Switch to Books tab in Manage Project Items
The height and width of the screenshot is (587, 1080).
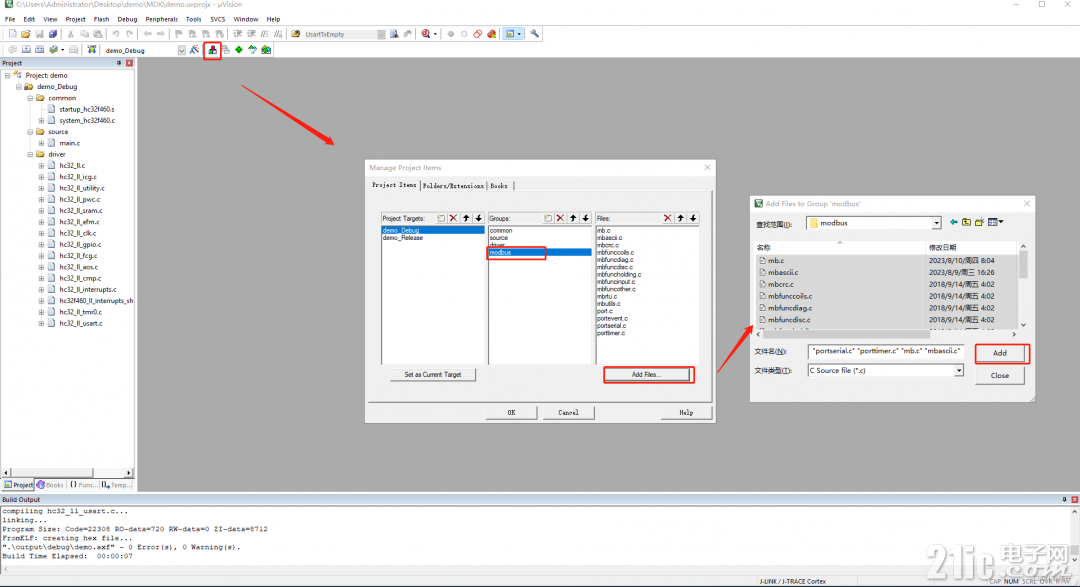499,186
